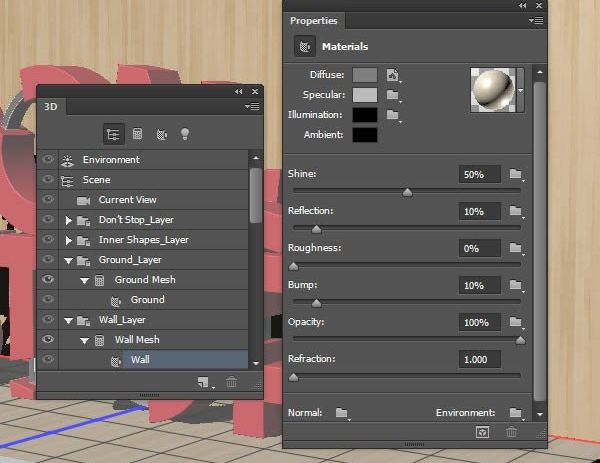
Task: Filter by Lights bulb icon in 3D panel
Action: pos(185,134)
